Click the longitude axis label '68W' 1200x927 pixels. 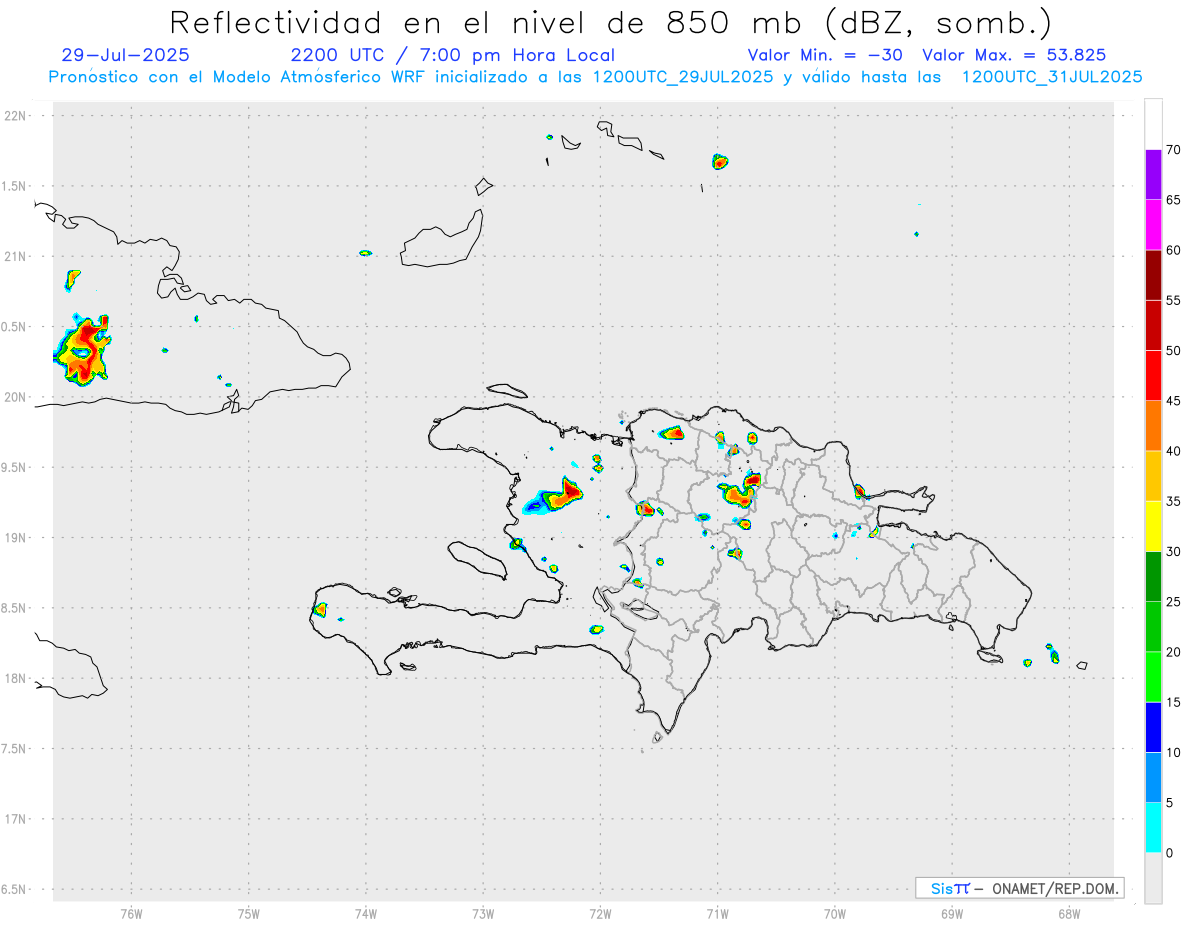point(1069,913)
